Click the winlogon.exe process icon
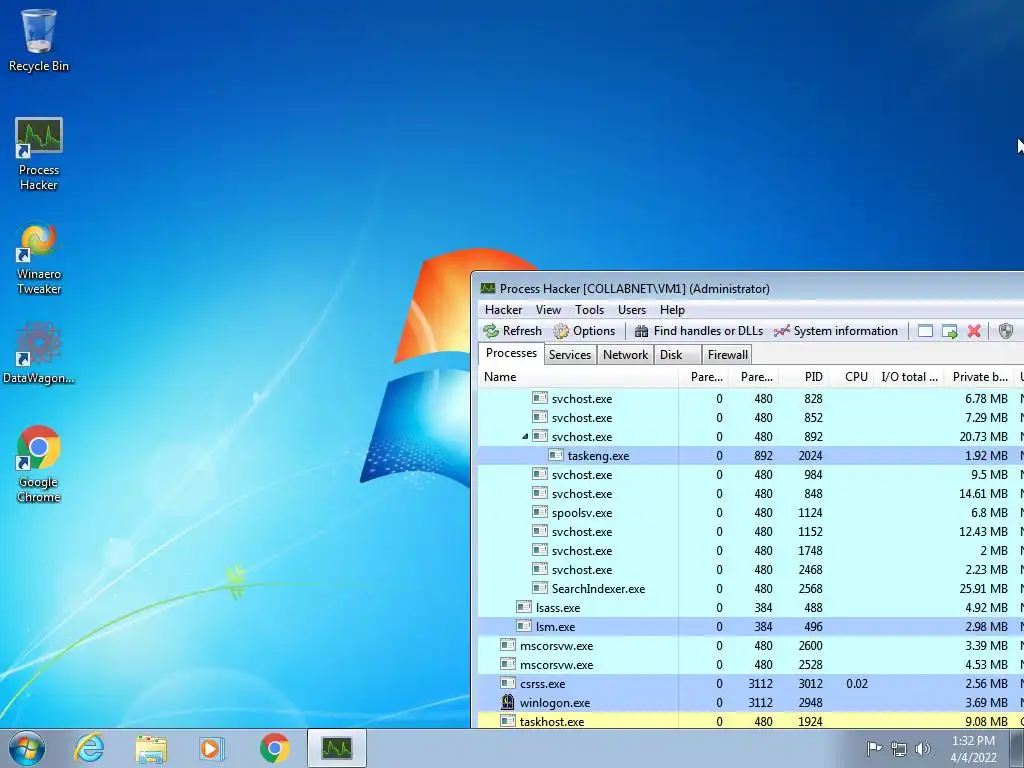 tap(507, 702)
